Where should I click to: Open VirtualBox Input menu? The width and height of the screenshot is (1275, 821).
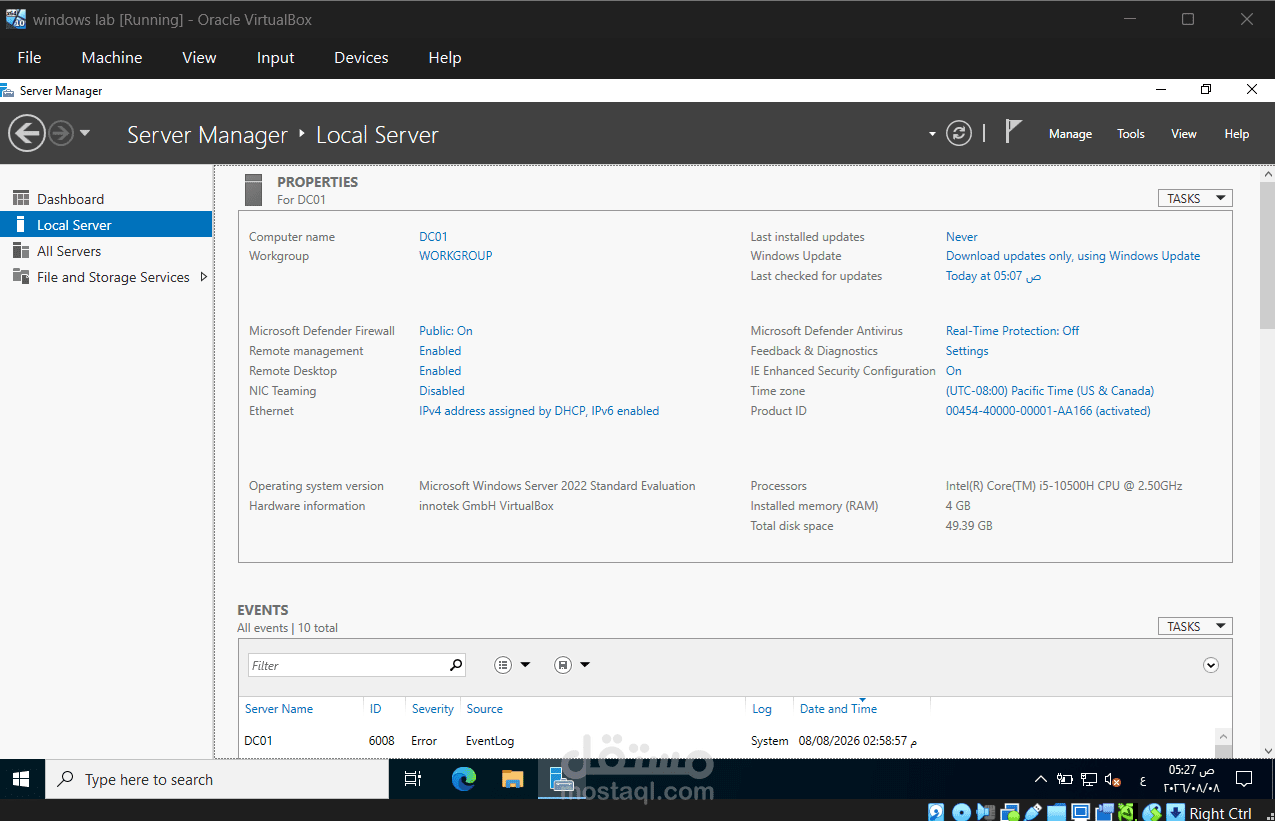pos(275,58)
